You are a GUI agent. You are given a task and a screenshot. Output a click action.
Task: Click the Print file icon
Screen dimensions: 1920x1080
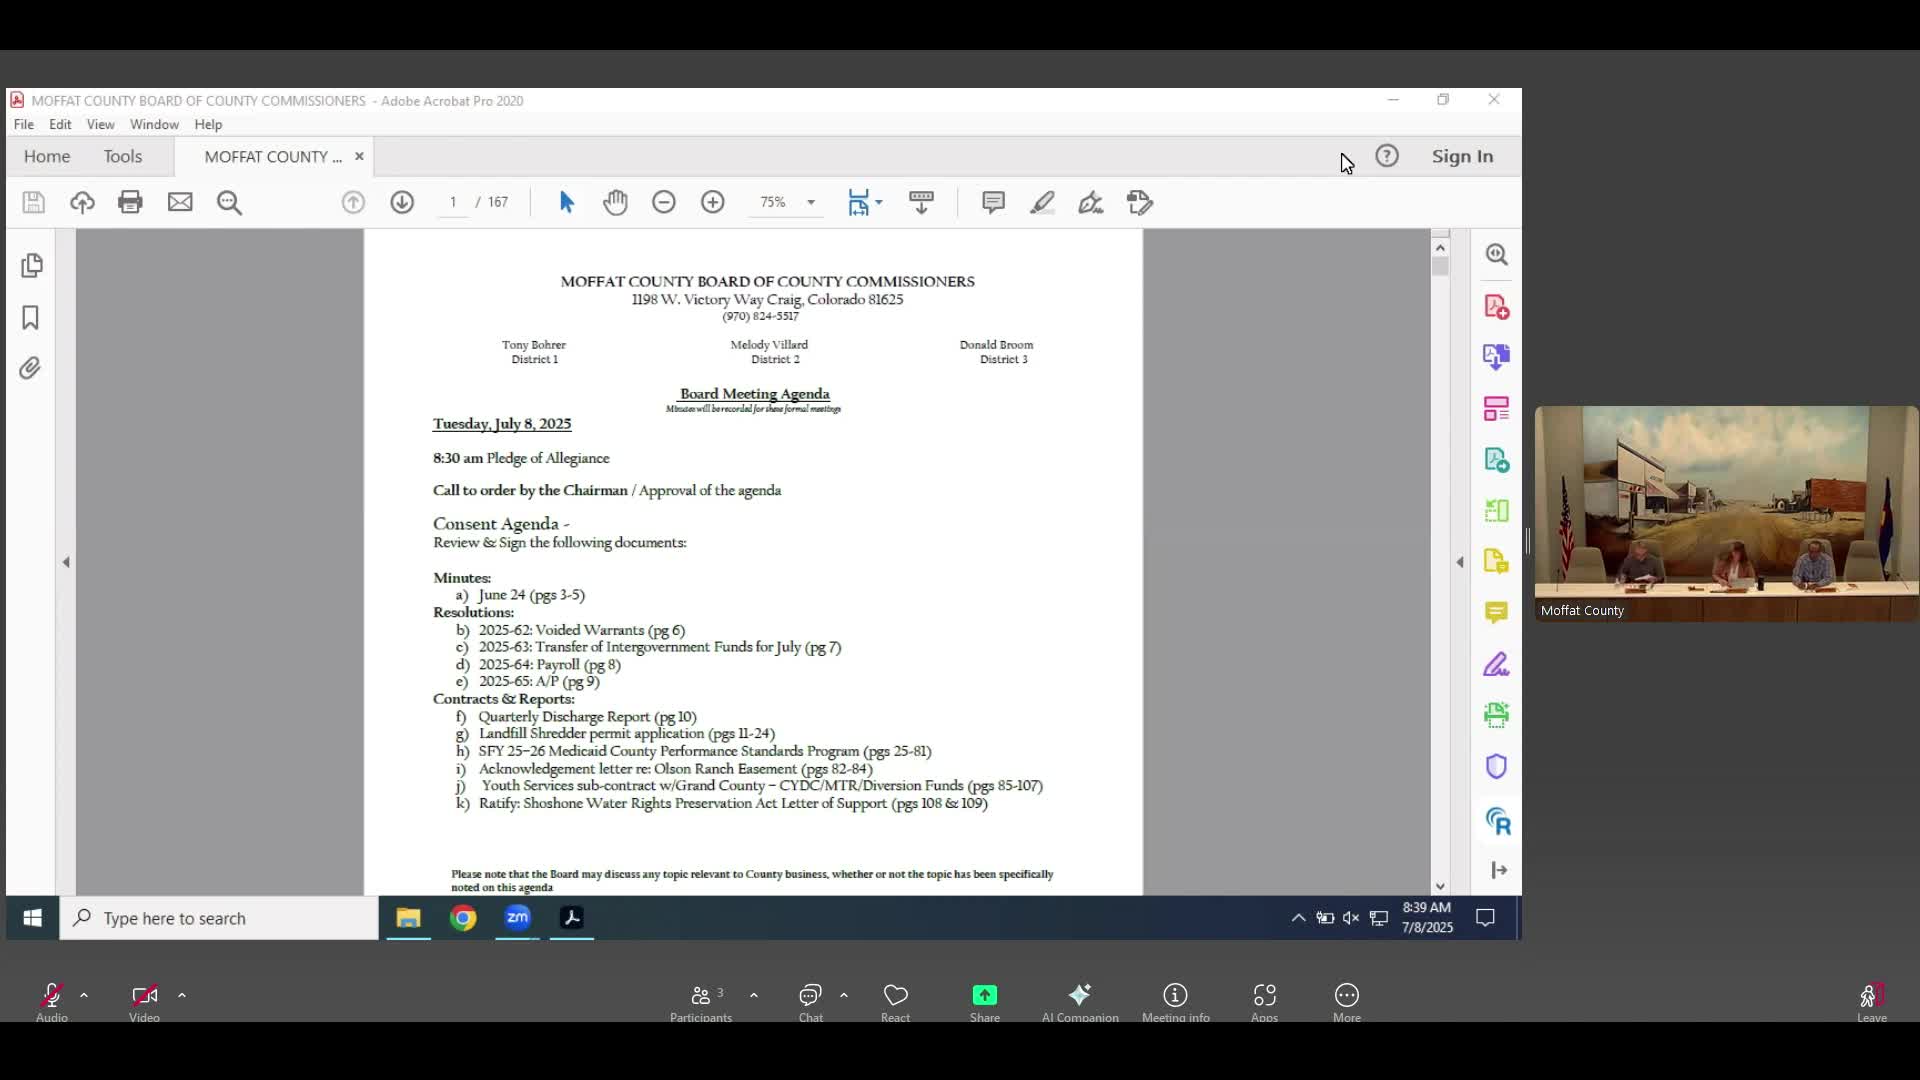point(130,202)
